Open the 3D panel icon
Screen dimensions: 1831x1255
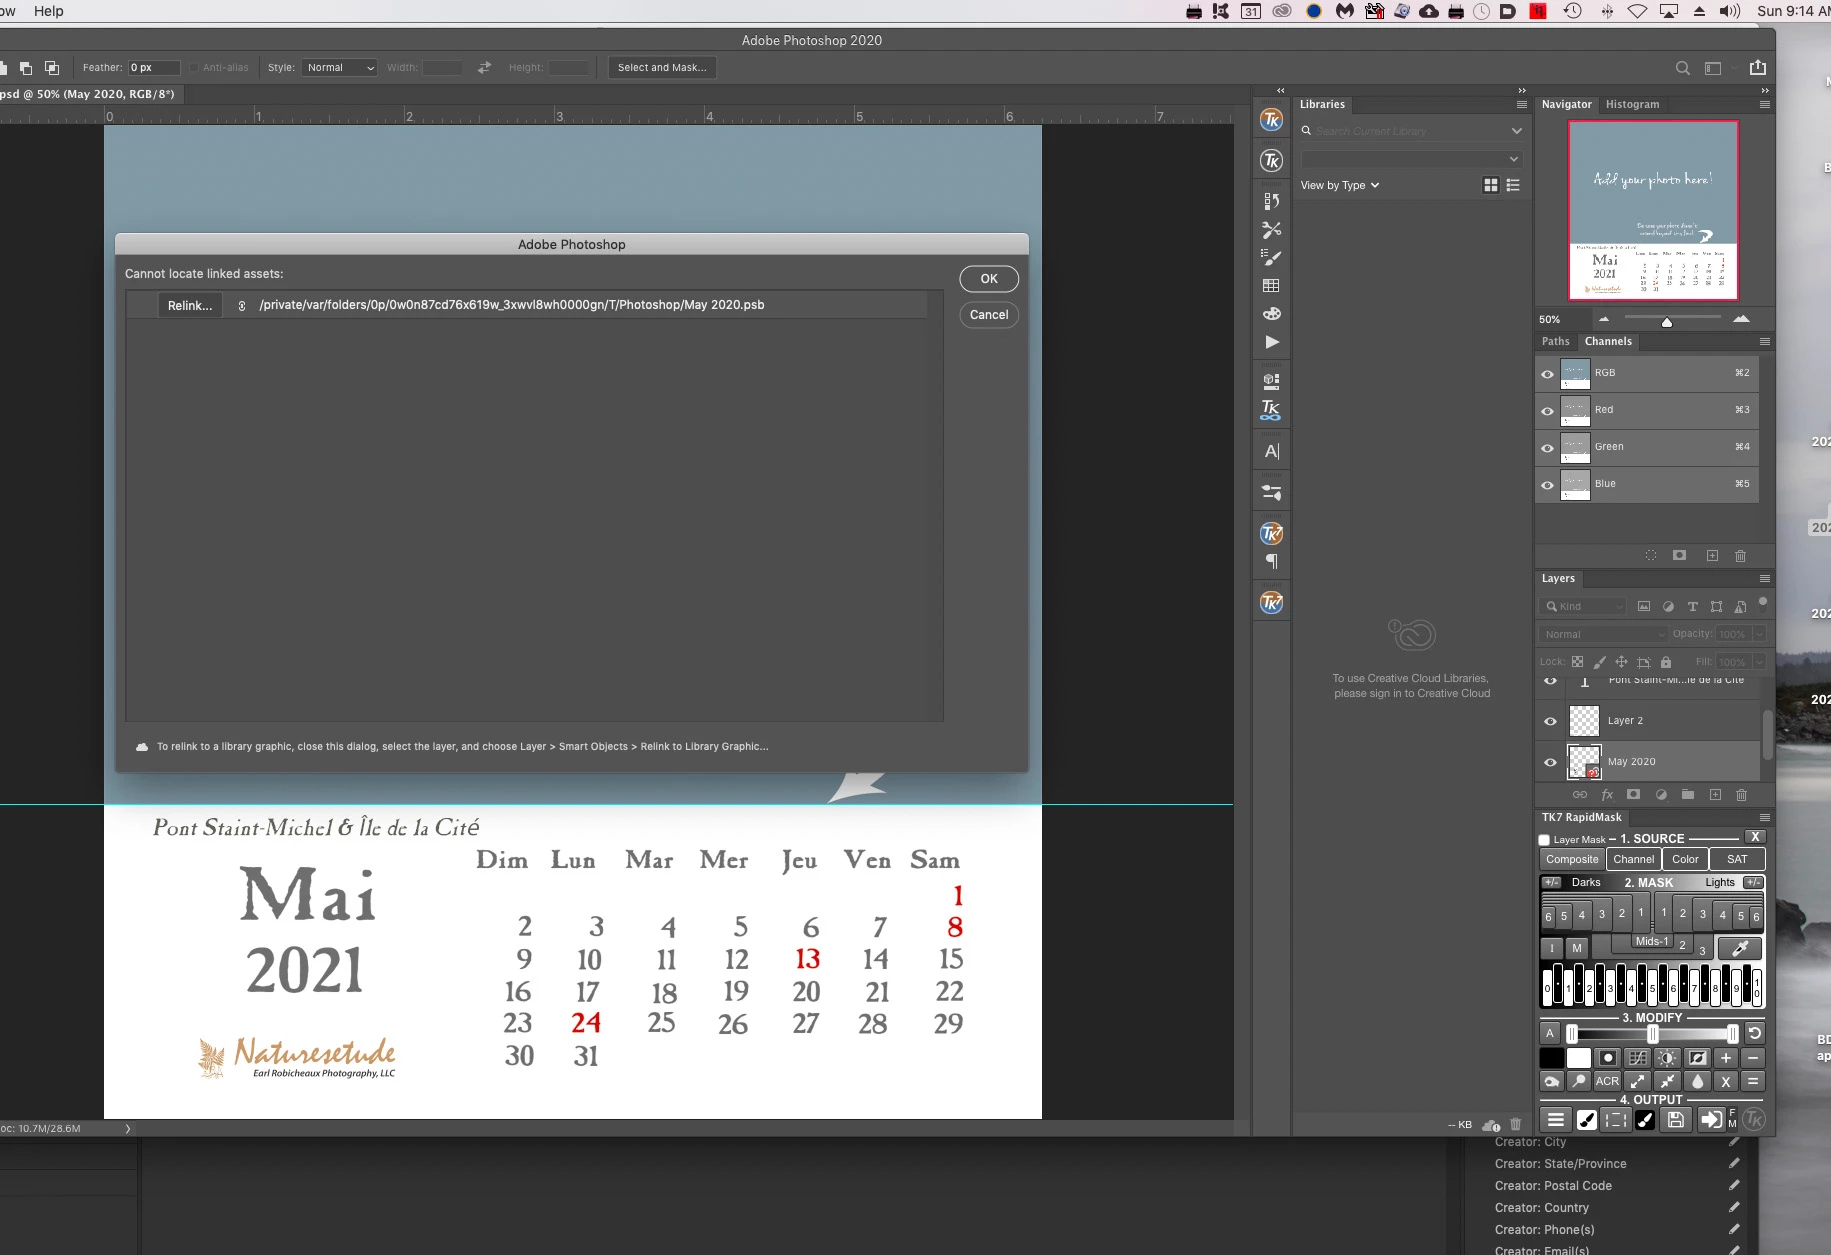(1271, 380)
